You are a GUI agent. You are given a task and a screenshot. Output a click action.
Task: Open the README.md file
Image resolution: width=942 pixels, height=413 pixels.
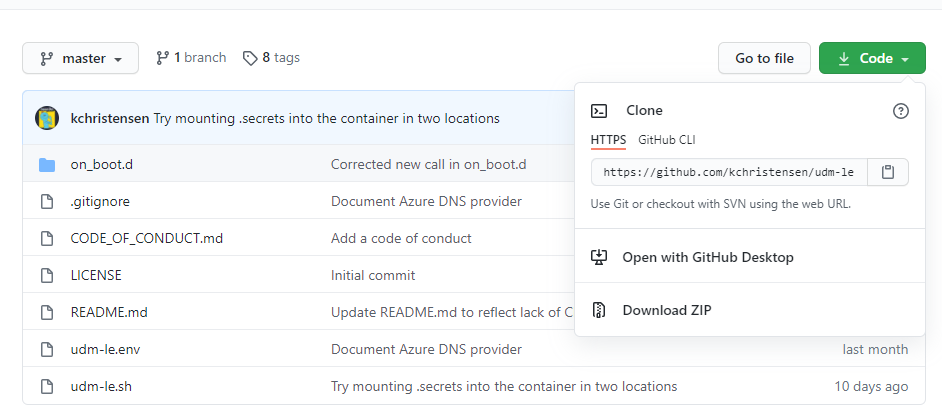109,312
